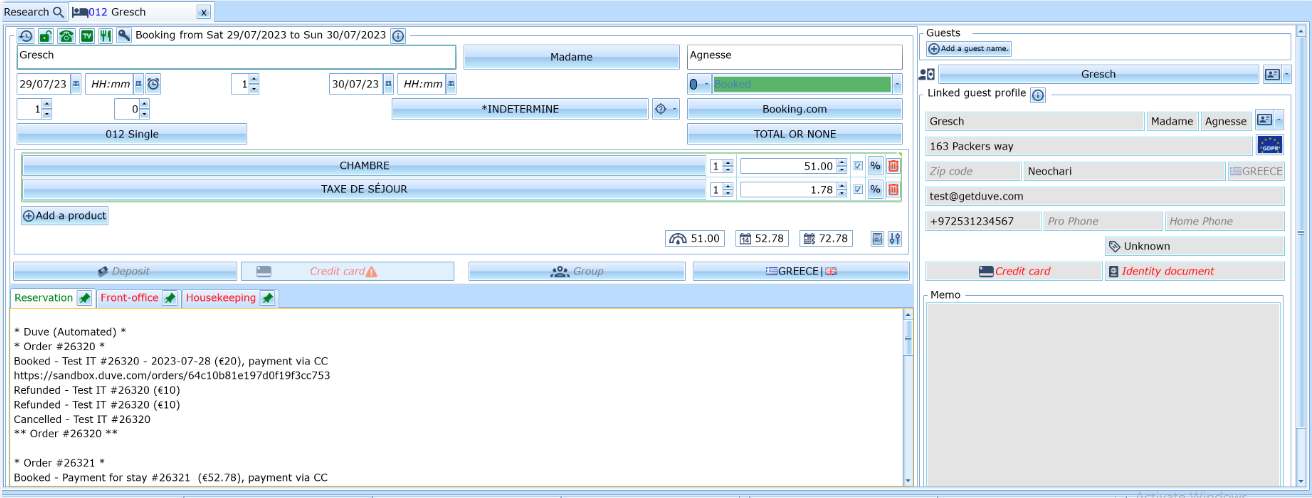Open departure date 30/07/23 calendar picker
1312x498 pixels.
tap(388, 84)
